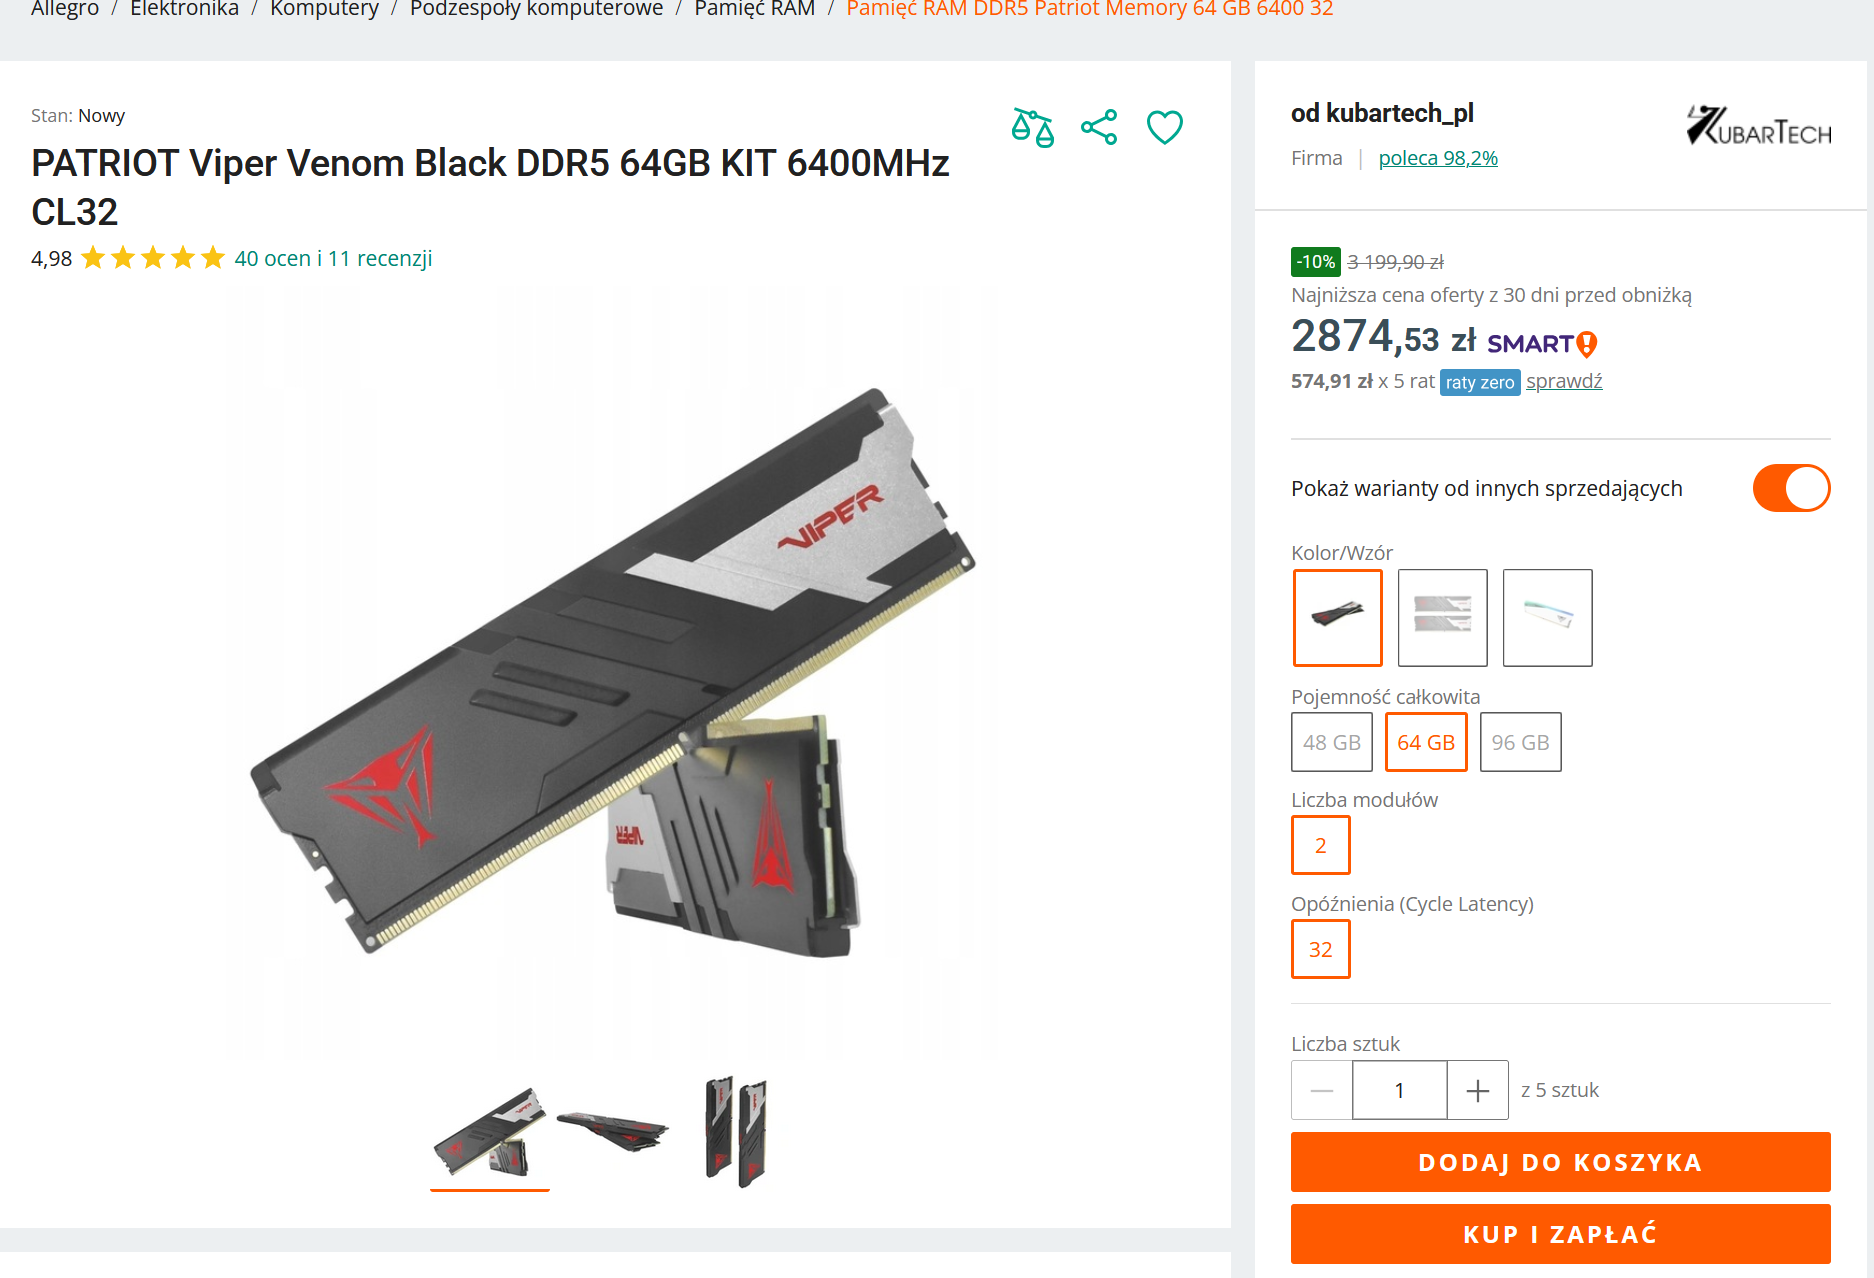
Task: Select the 96 GB capacity option
Action: [1520, 742]
